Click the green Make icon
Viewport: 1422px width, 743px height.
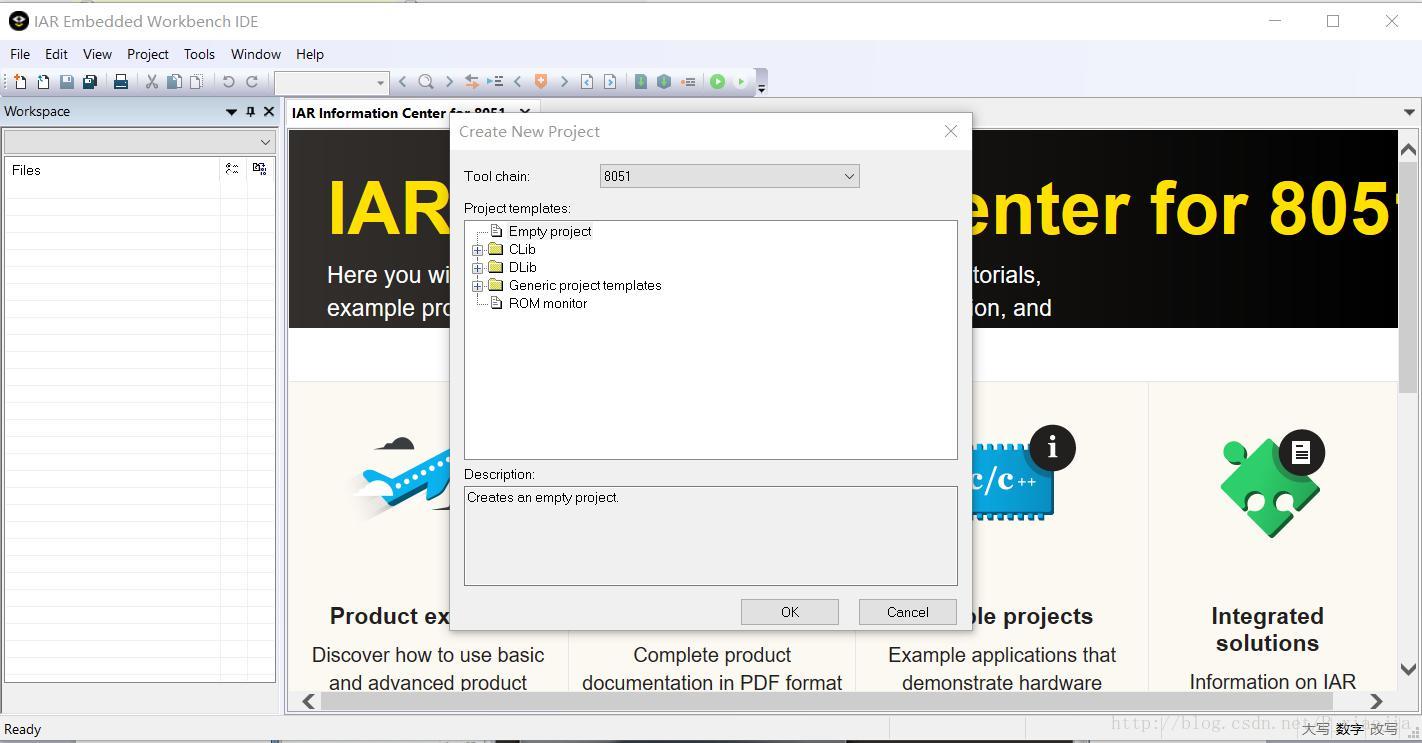click(x=664, y=82)
